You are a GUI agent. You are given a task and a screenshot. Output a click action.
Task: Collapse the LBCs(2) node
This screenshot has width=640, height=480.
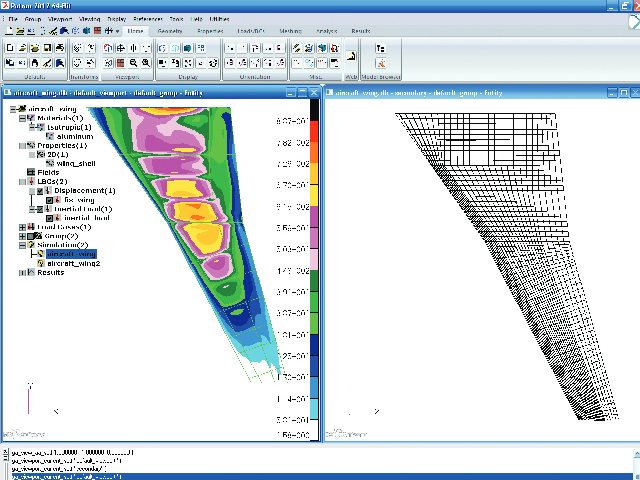(22, 182)
